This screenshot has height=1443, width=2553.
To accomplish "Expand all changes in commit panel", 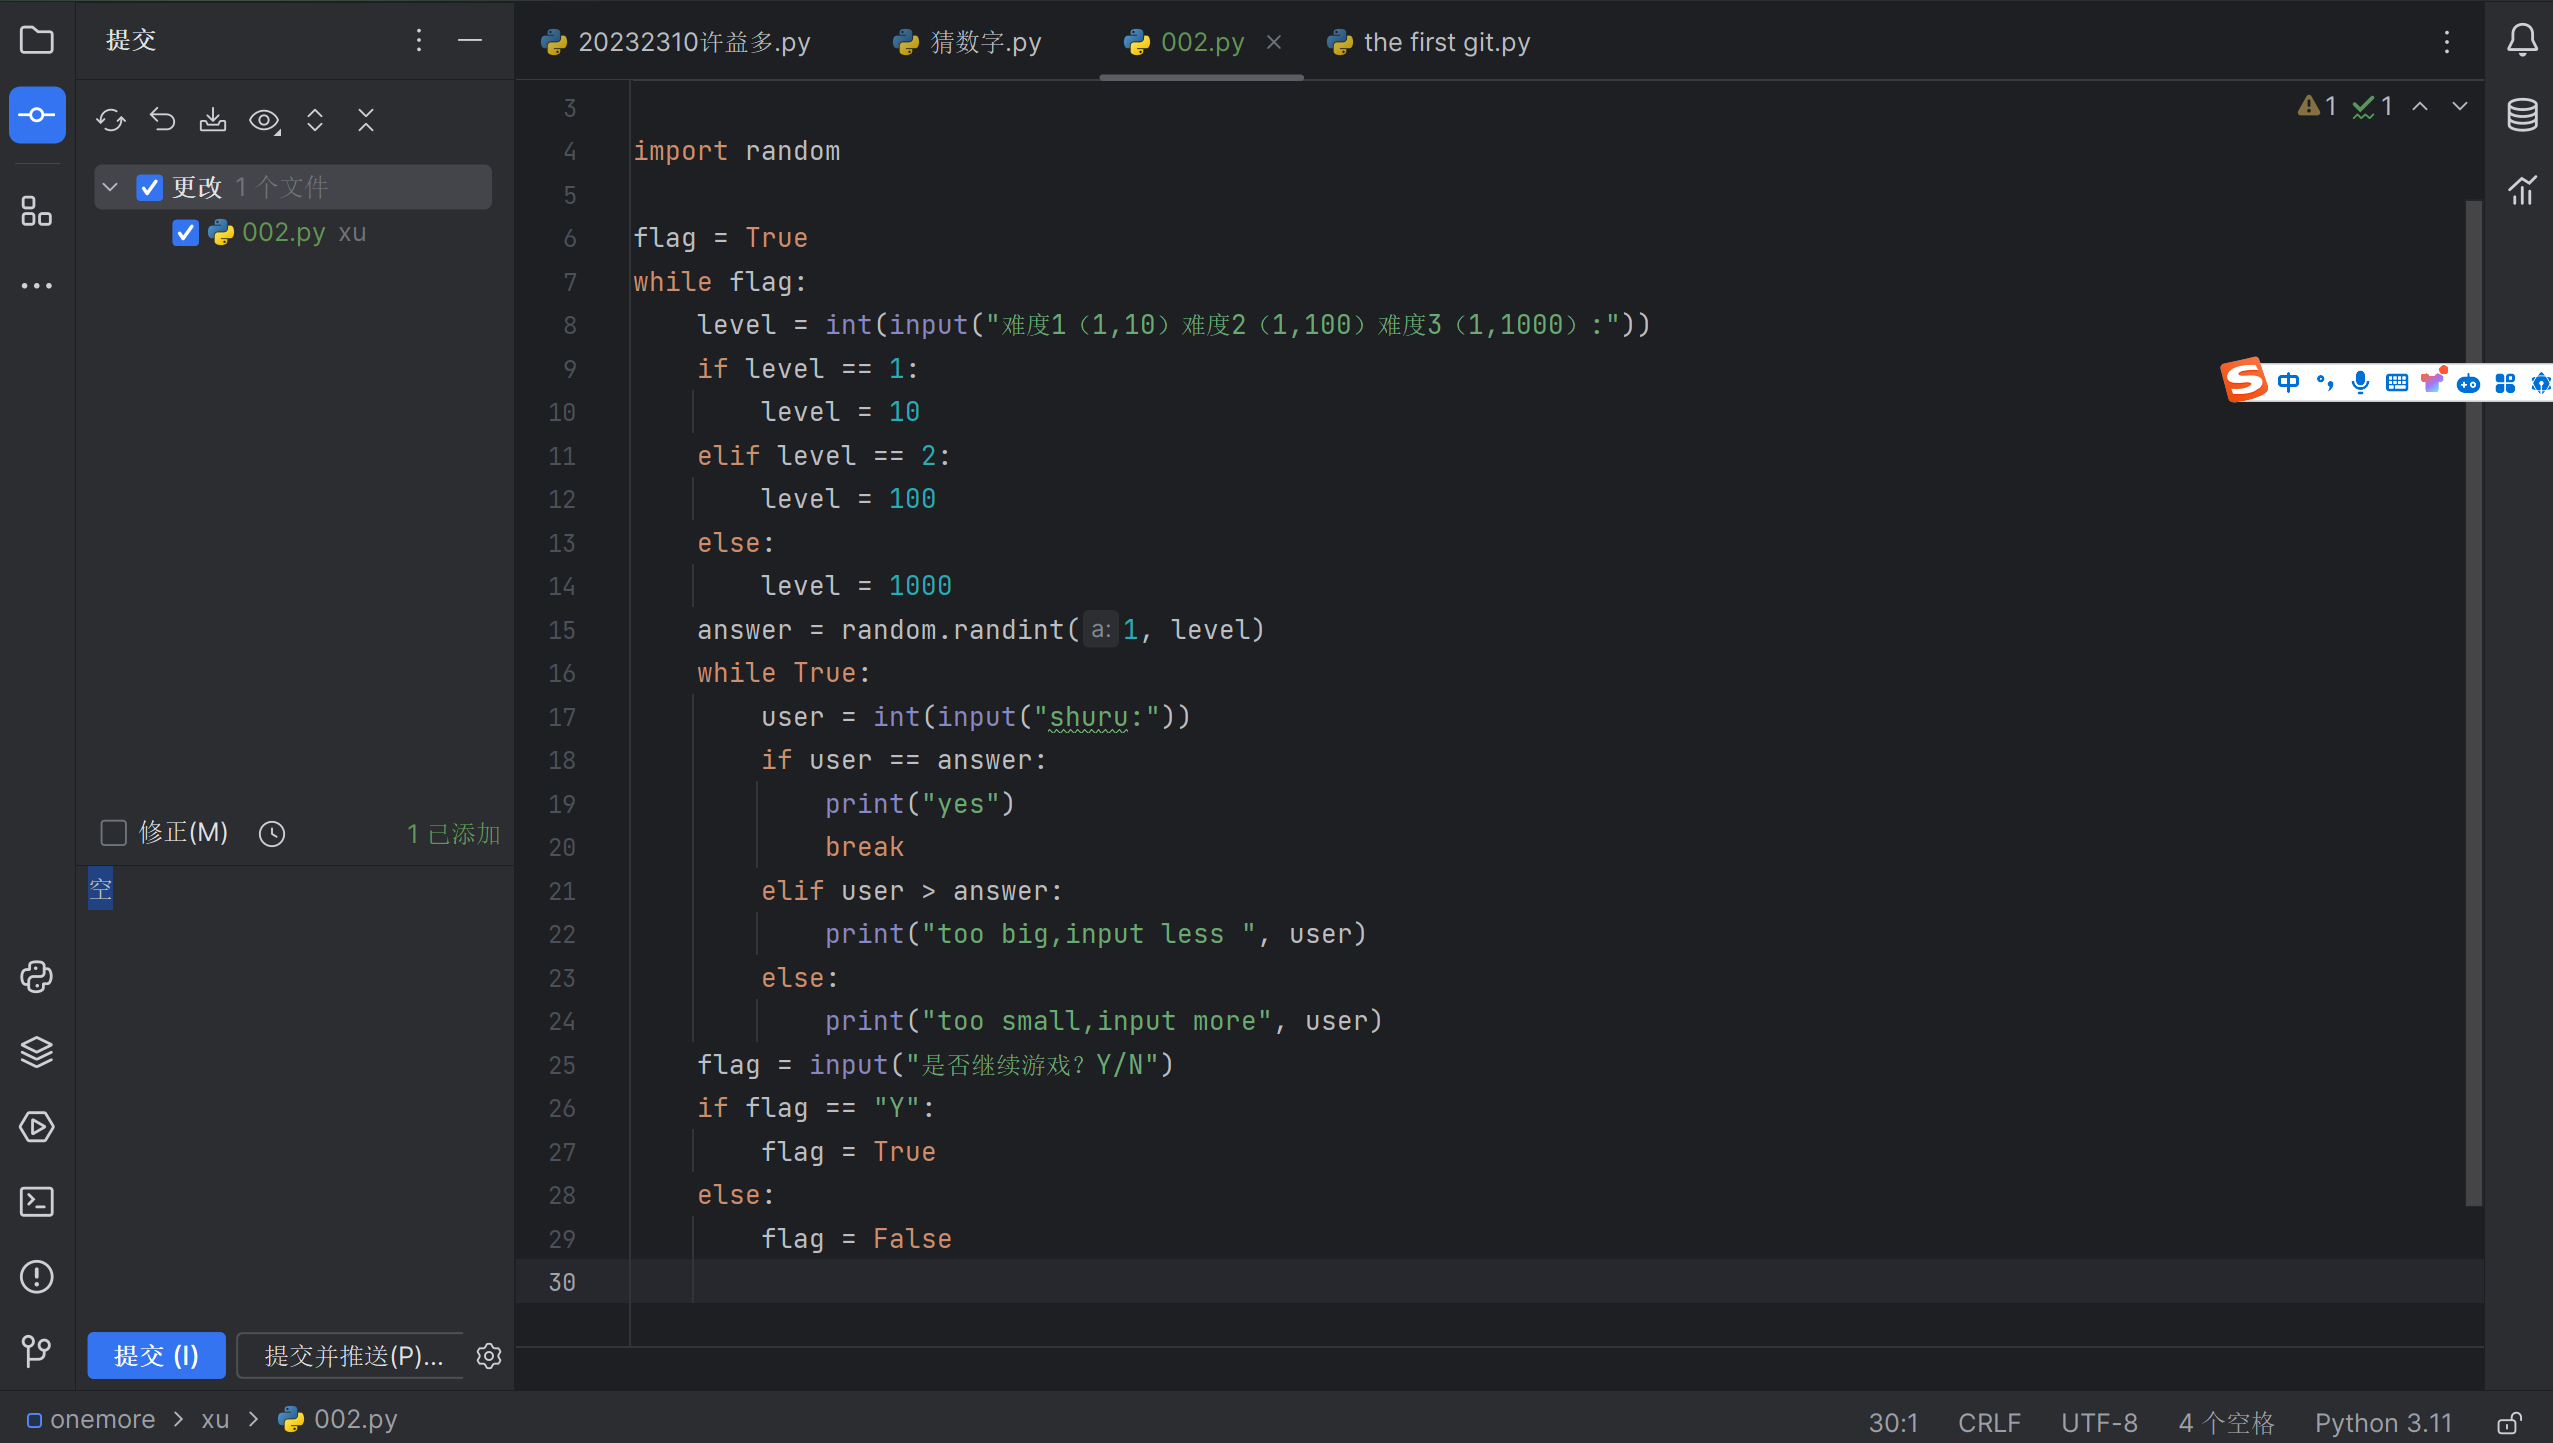I will coord(315,121).
